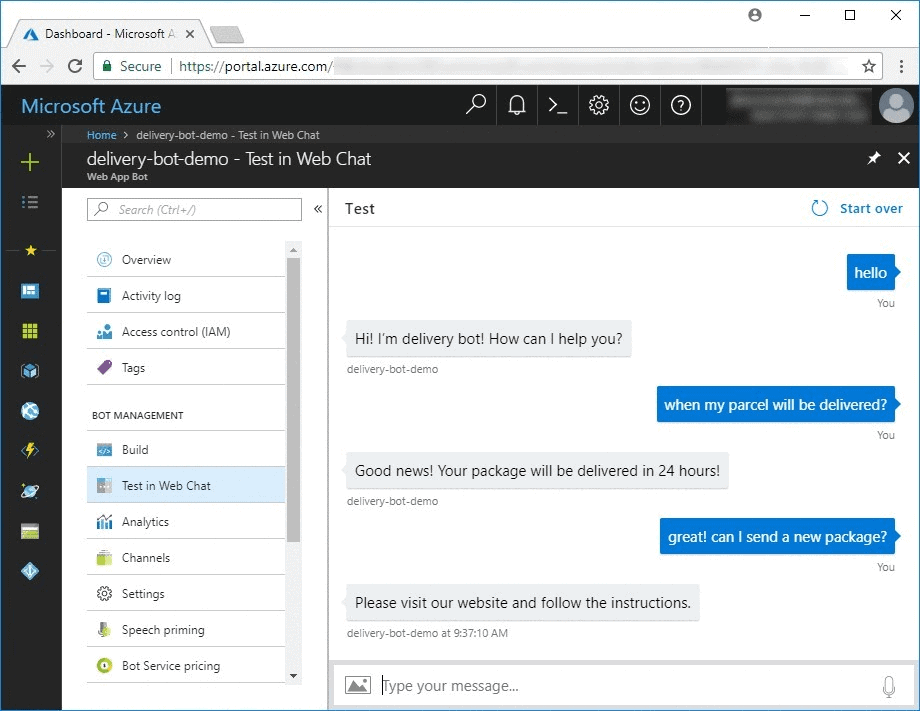The width and height of the screenshot is (920, 711).
Task: Open the Function Apps lightning icon
Action: tap(30, 451)
